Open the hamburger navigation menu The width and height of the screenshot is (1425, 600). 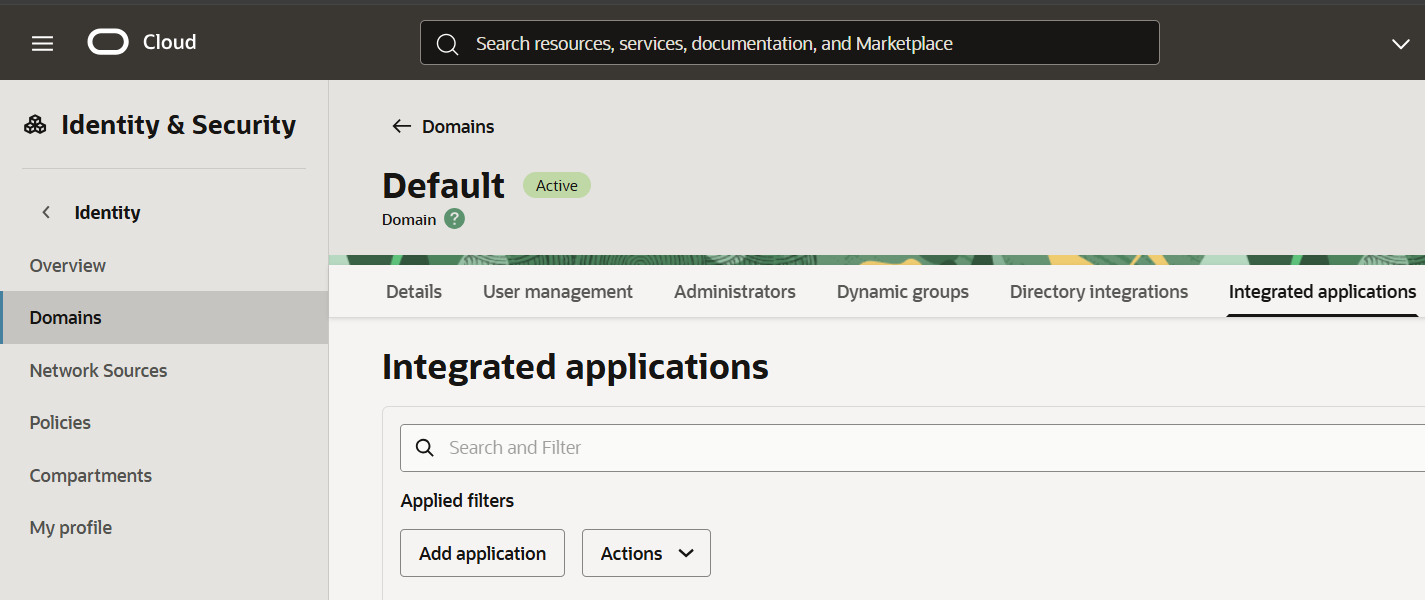(42, 43)
